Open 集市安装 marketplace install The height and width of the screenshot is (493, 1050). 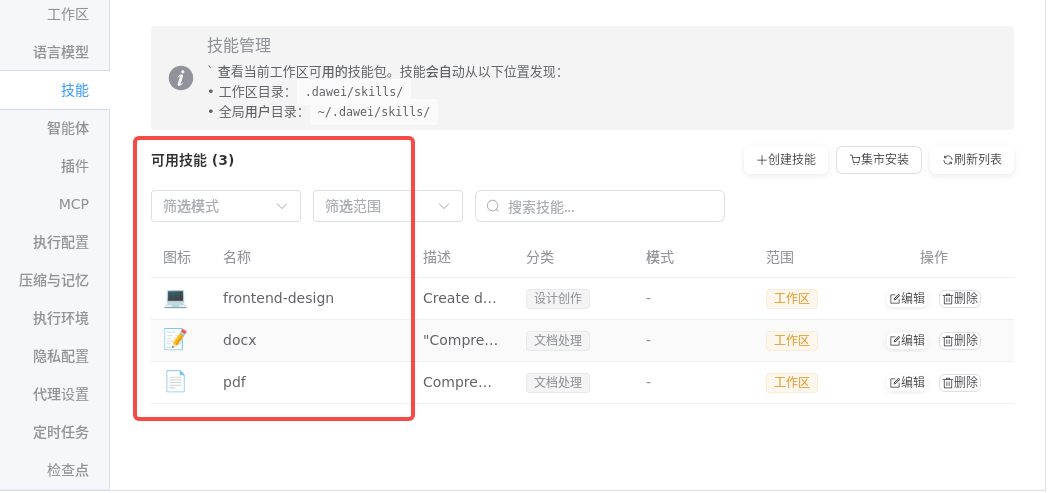pyautogui.click(x=879, y=160)
